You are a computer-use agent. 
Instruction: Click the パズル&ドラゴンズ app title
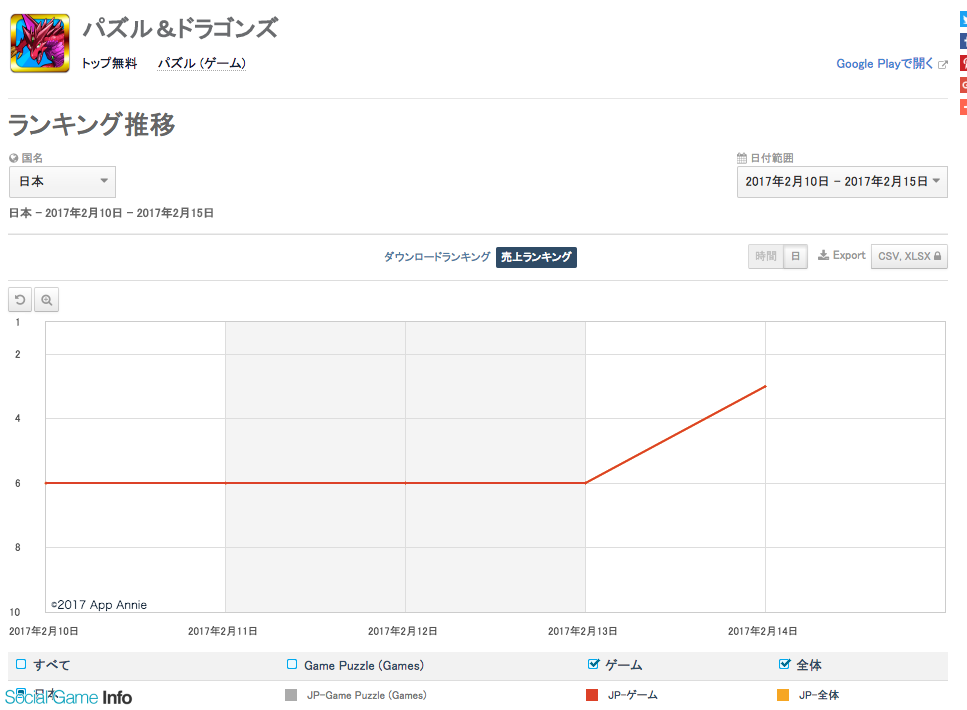click(180, 28)
